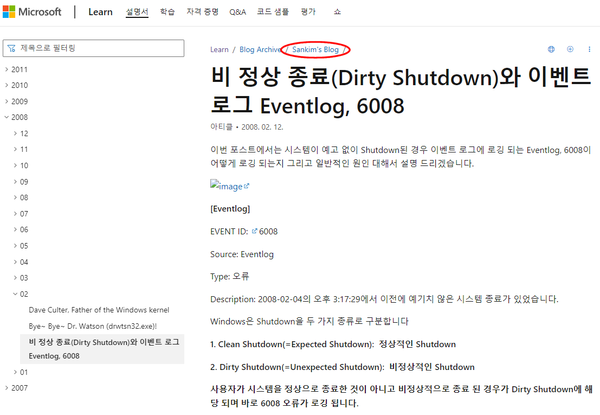Click the broken image placeholder link
Screen dimensions: 600x415
(x=229, y=185)
